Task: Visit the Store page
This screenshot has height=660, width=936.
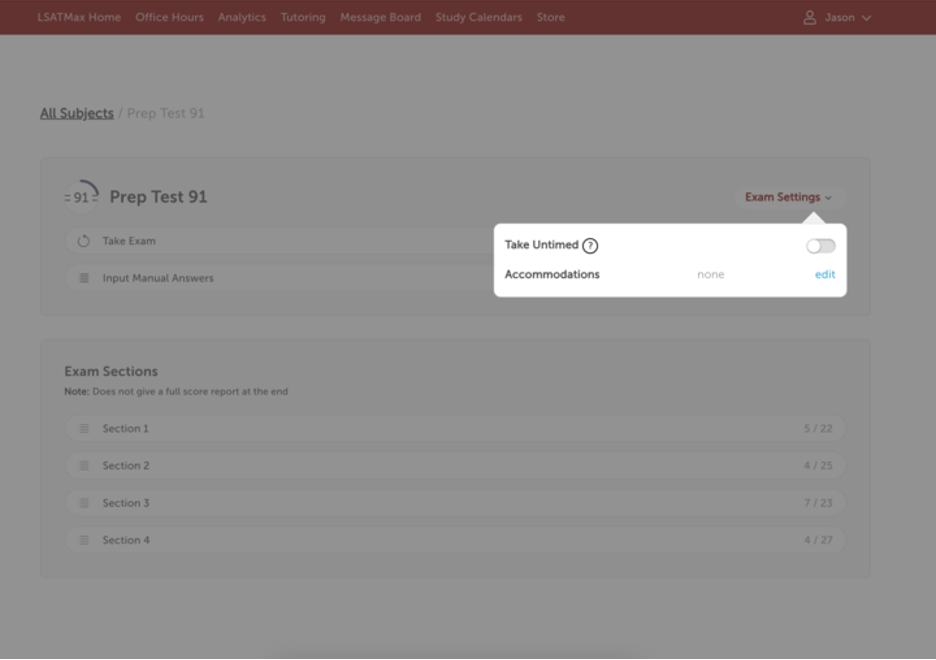Action: pos(550,17)
